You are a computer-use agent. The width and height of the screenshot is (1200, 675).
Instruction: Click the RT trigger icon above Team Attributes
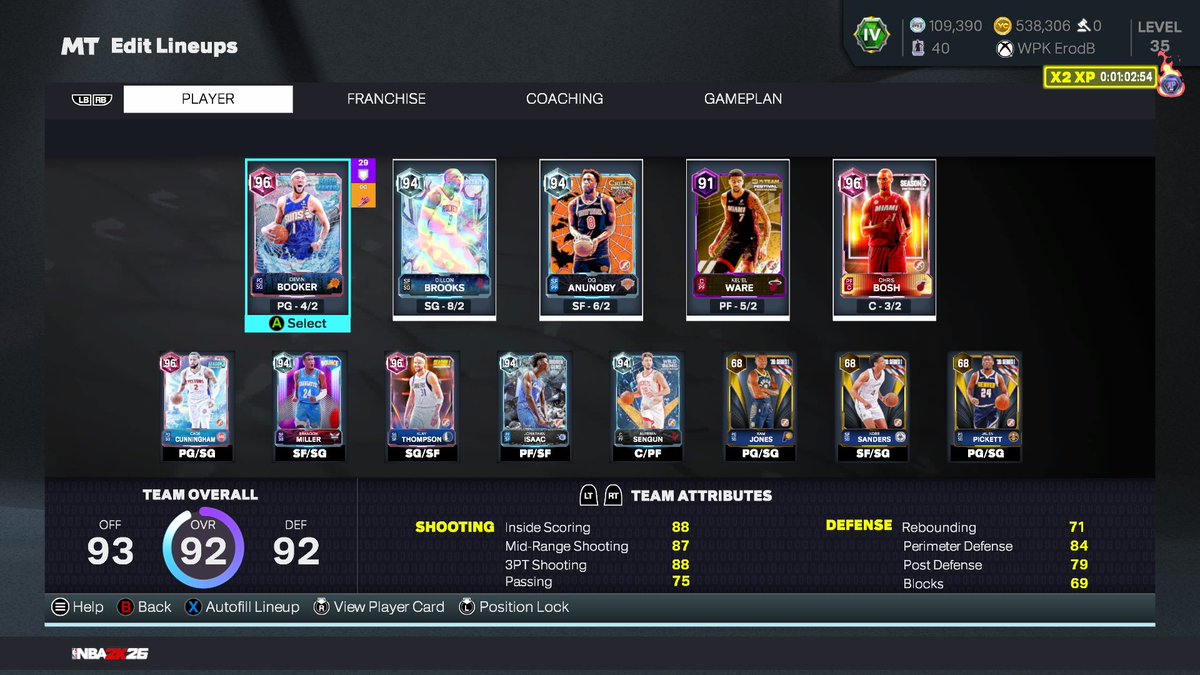[613, 495]
